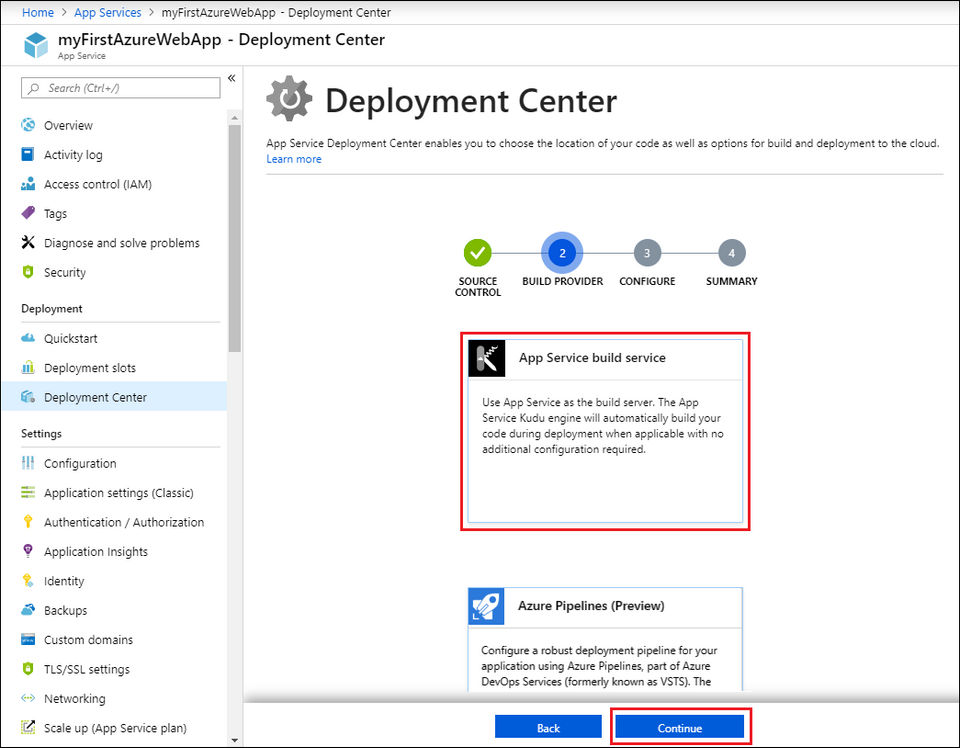Click the sidebar scroll-up arrow
Viewport: 960px width, 748px height.
[x=234, y=117]
